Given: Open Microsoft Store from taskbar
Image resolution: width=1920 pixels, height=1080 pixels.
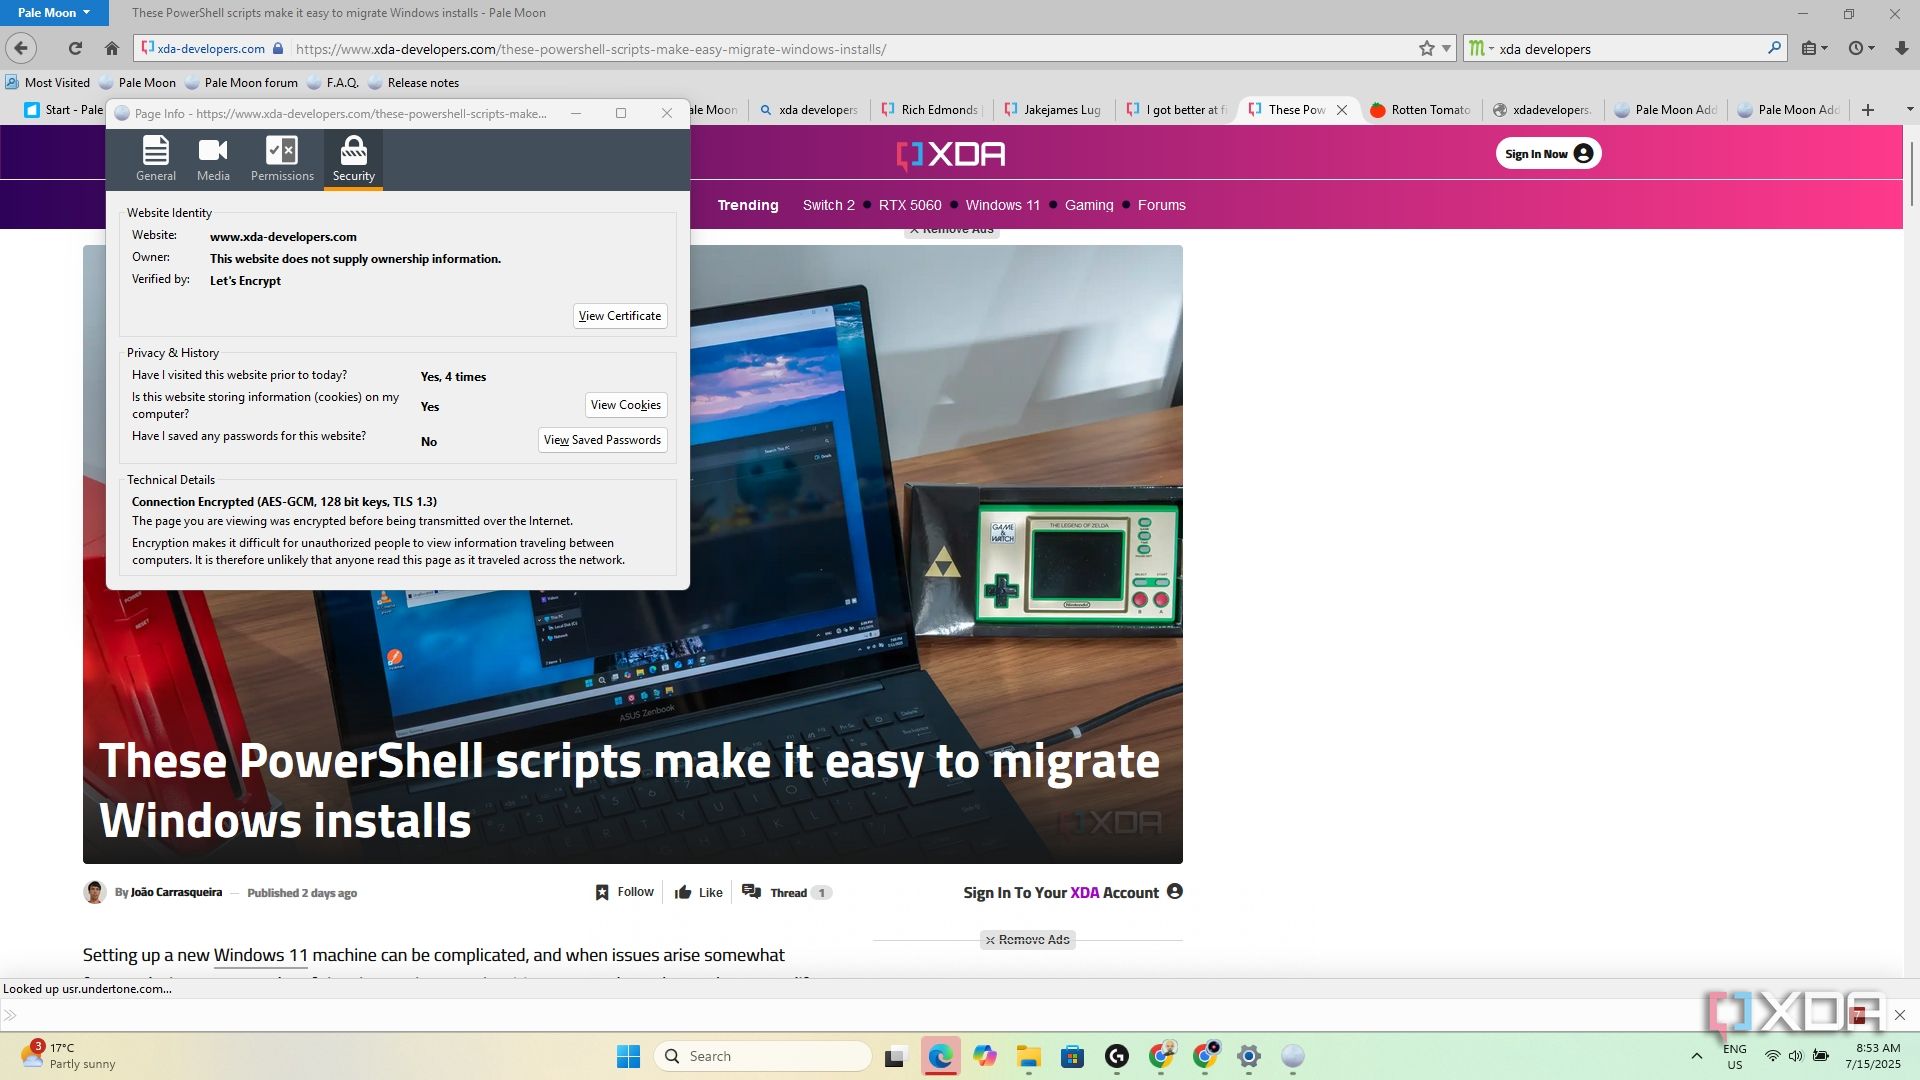Looking at the screenshot, I should (x=1073, y=1056).
